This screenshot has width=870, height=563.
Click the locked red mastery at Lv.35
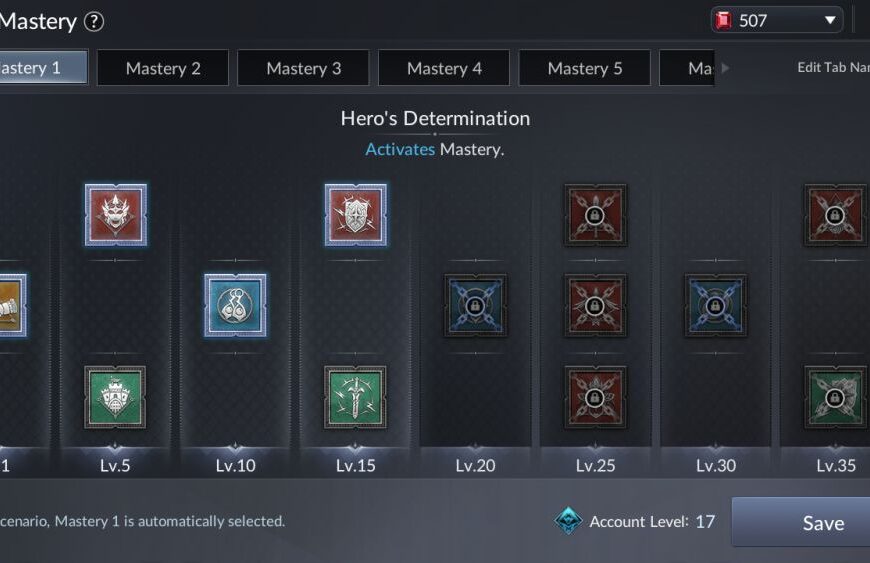coord(836,215)
